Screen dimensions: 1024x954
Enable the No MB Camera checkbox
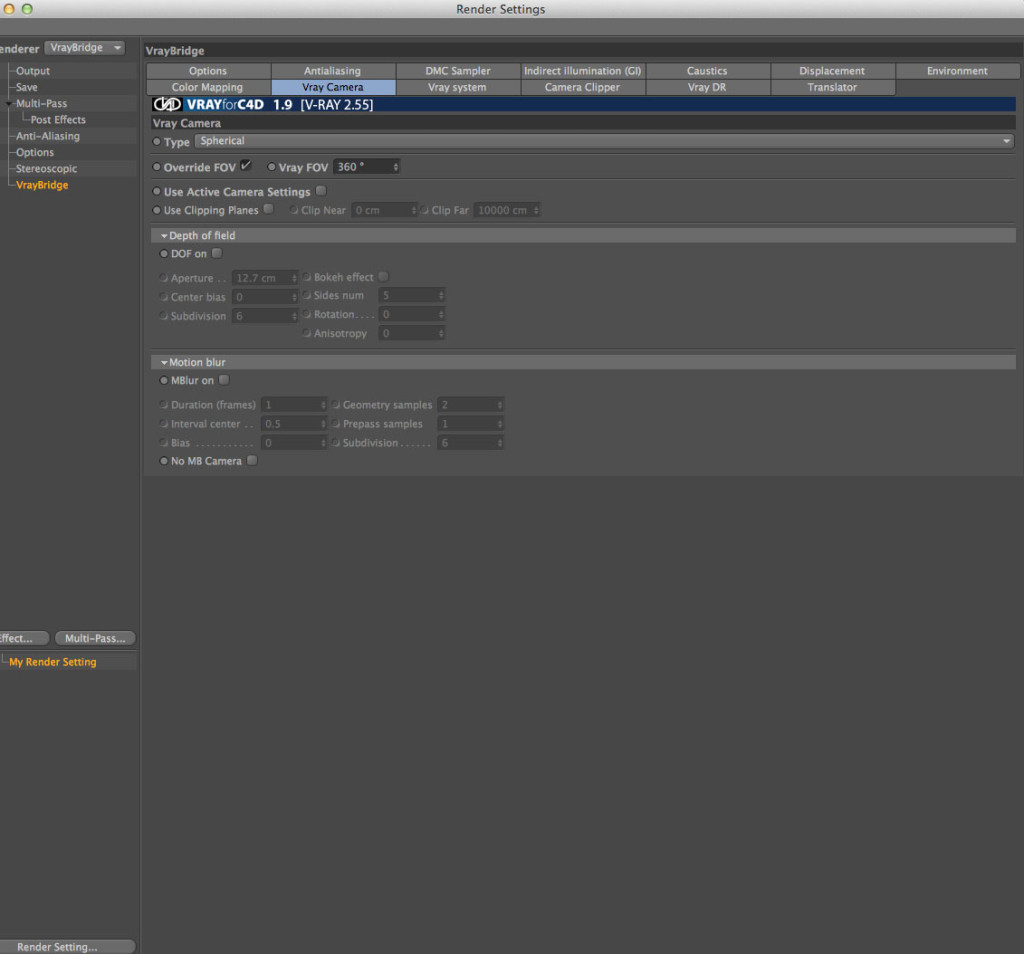pos(252,460)
